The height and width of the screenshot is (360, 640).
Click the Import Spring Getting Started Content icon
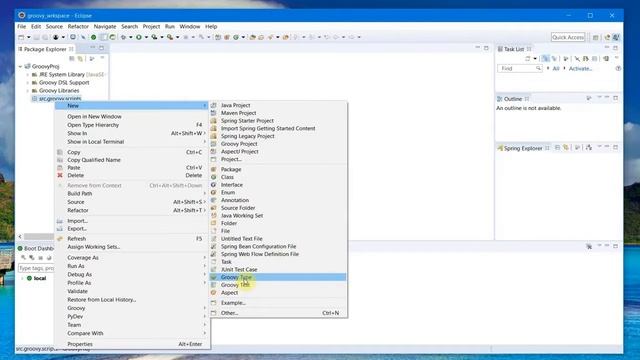(x=213, y=128)
